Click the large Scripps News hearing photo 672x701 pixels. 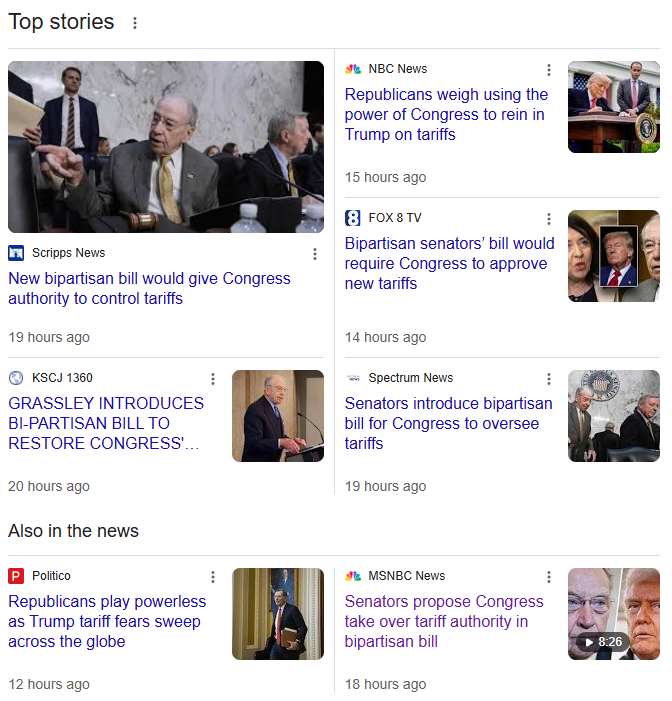(x=166, y=147)
